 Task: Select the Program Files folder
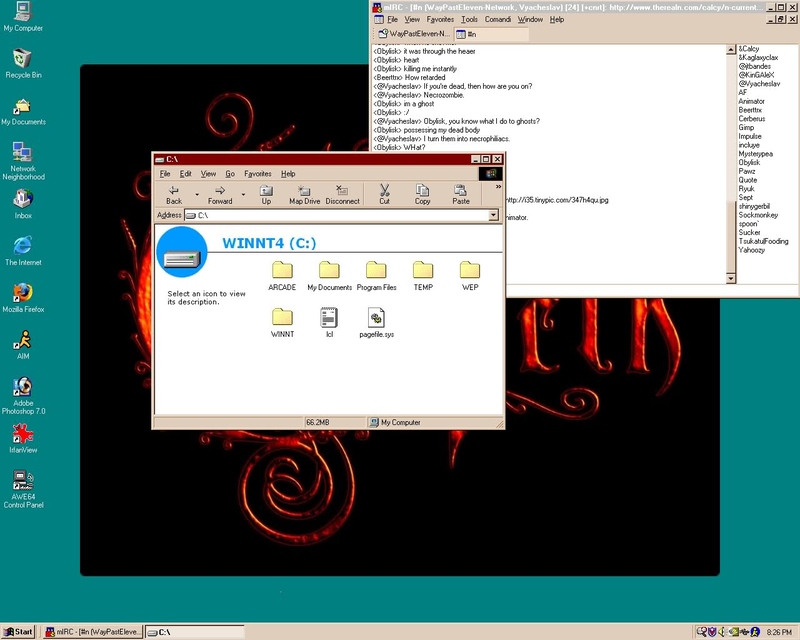click(x=377, y=276)
